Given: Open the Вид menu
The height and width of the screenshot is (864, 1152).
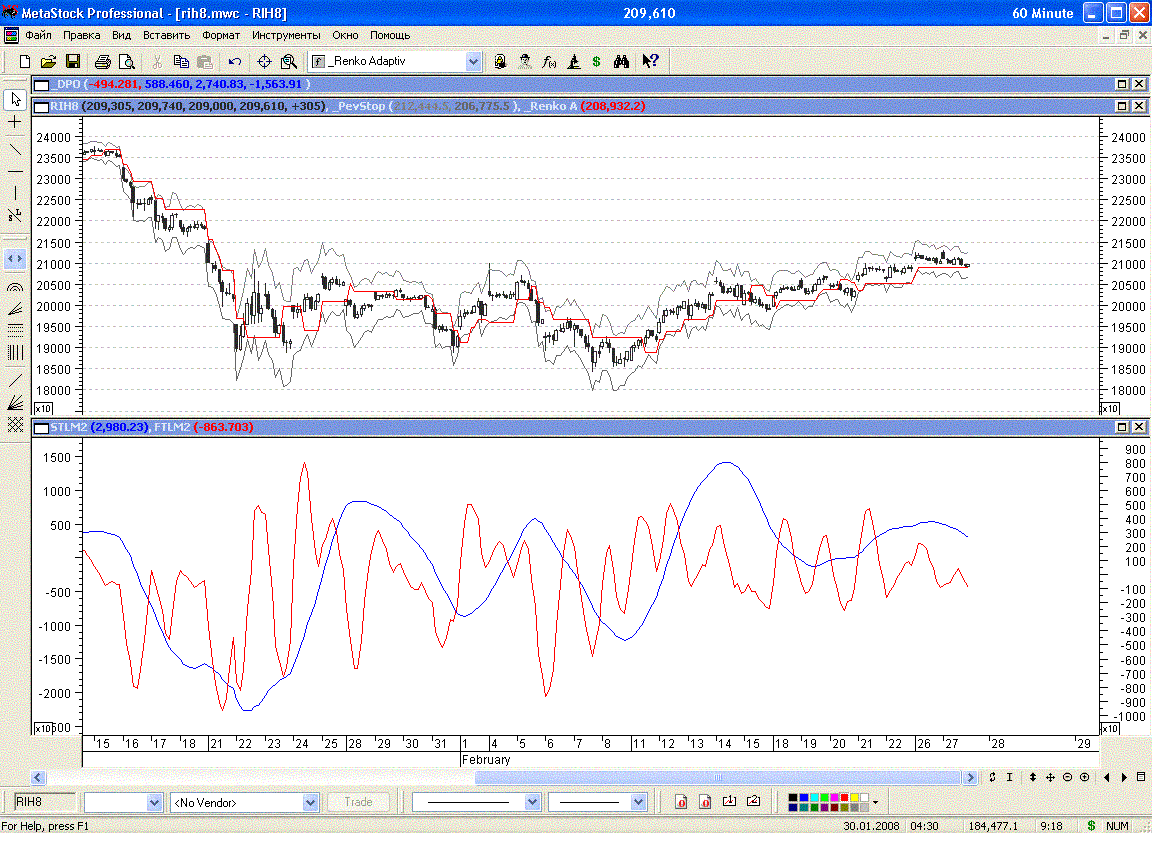Looking at the screenshot, I should (121, 35).
